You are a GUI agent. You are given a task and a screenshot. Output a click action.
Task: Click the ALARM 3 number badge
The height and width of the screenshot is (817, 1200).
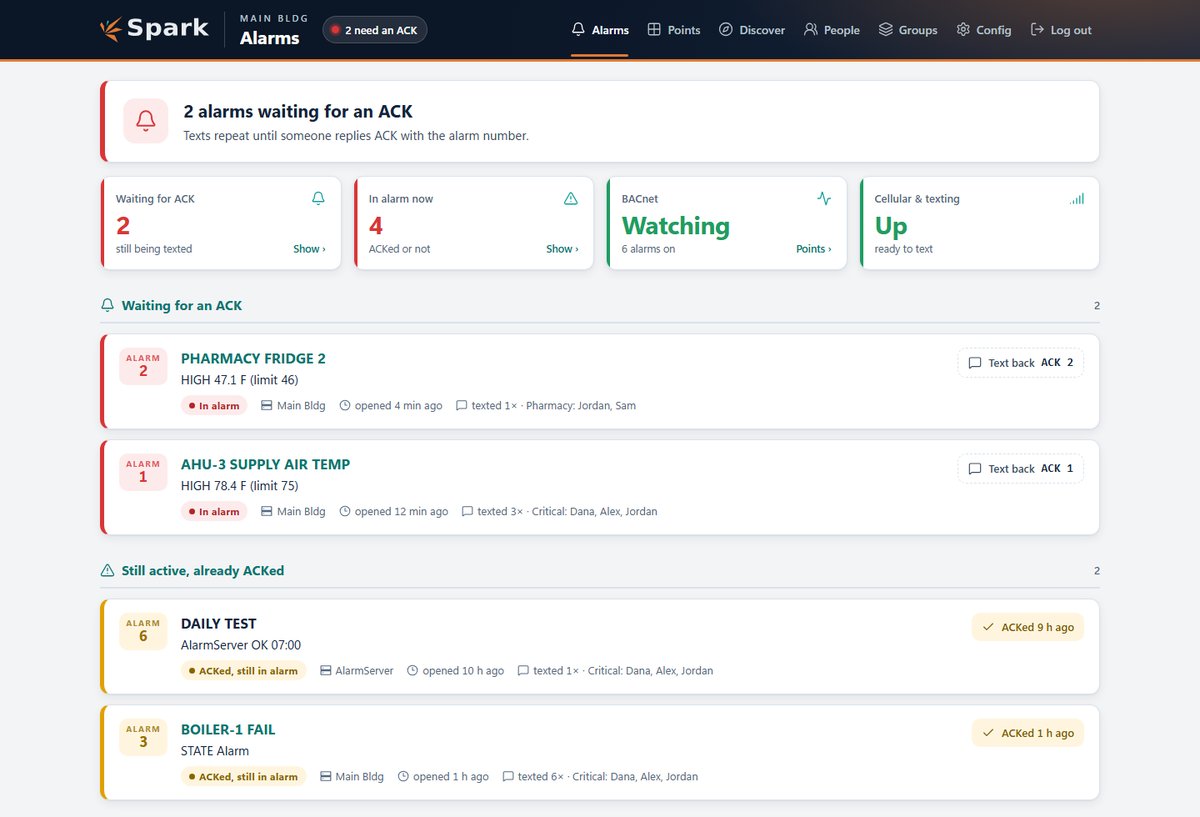point(143,737)
